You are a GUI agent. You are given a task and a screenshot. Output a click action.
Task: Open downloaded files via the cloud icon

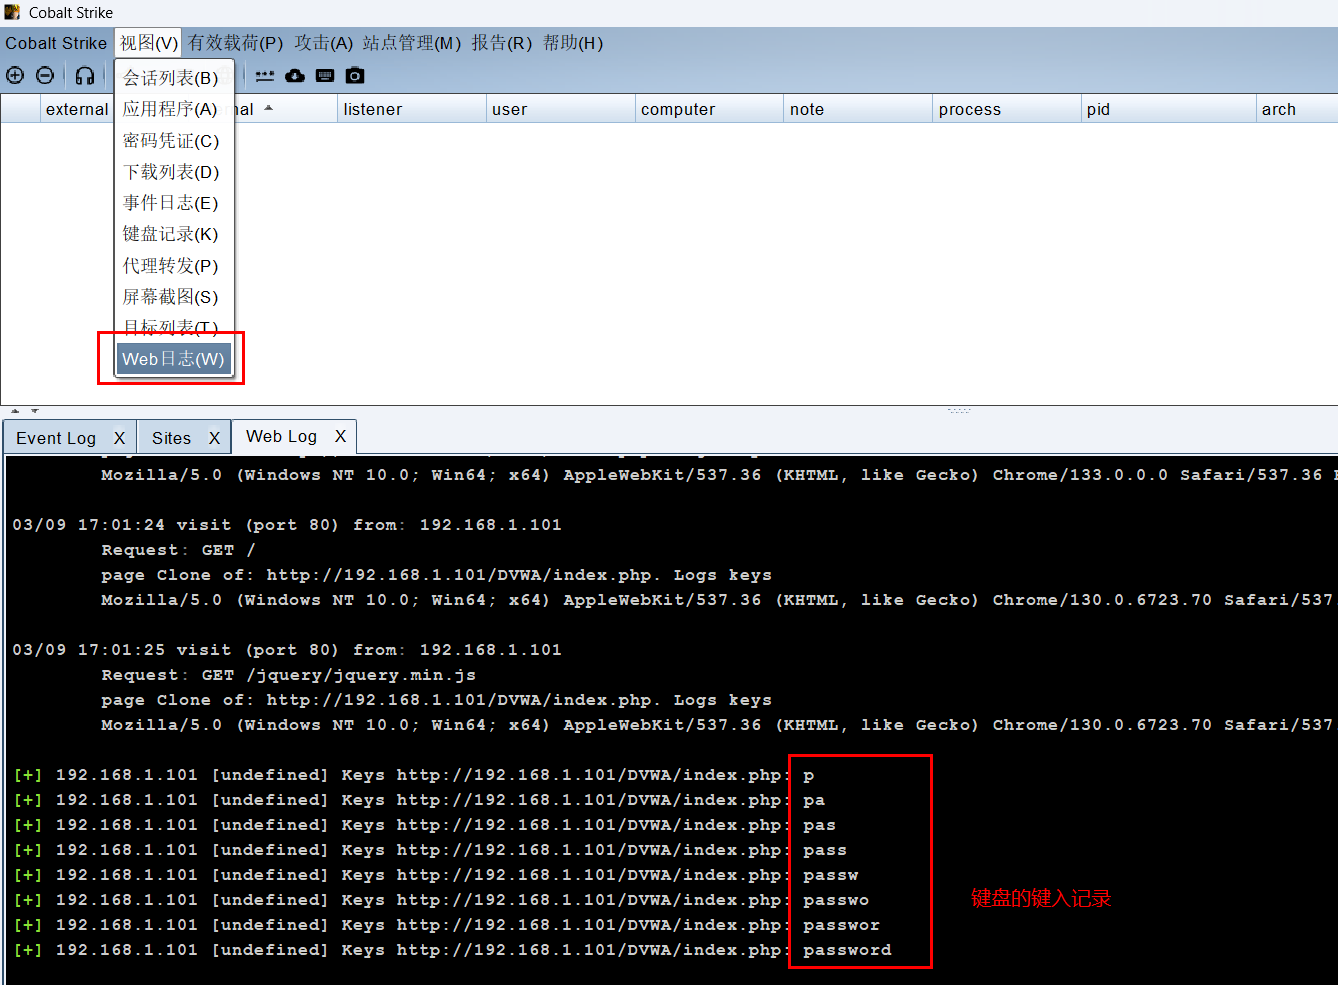[295, 76]
